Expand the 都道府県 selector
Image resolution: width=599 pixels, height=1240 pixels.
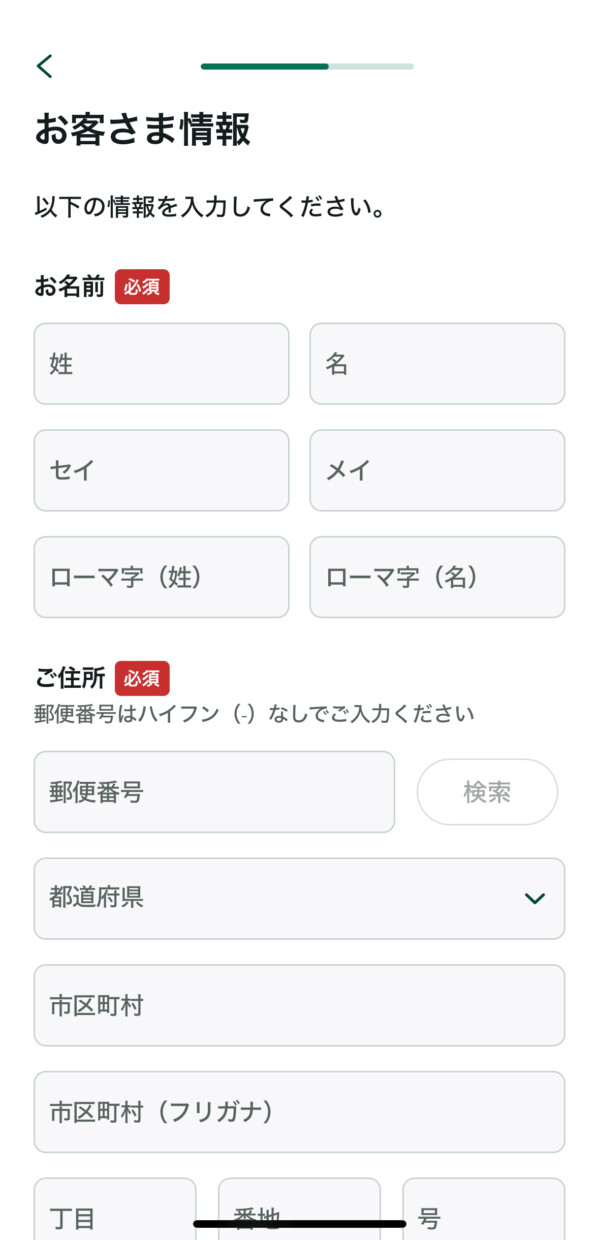coord(299,898)
